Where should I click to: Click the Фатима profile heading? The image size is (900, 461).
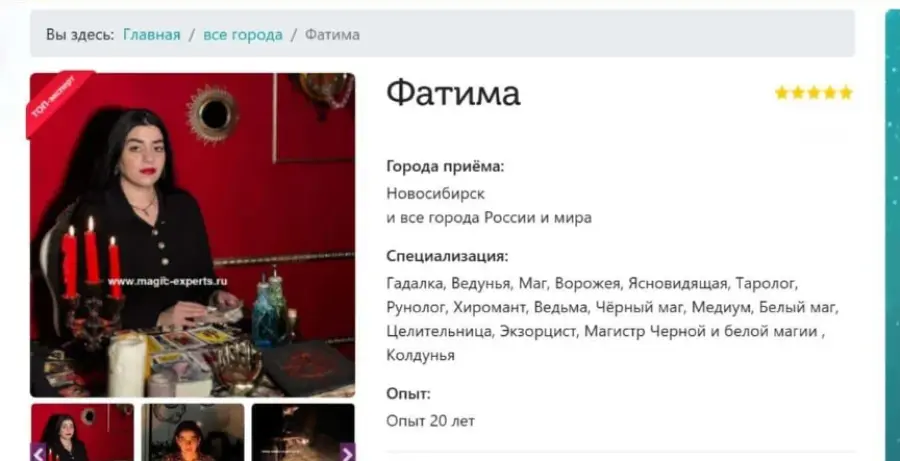[x=453, y=94]
